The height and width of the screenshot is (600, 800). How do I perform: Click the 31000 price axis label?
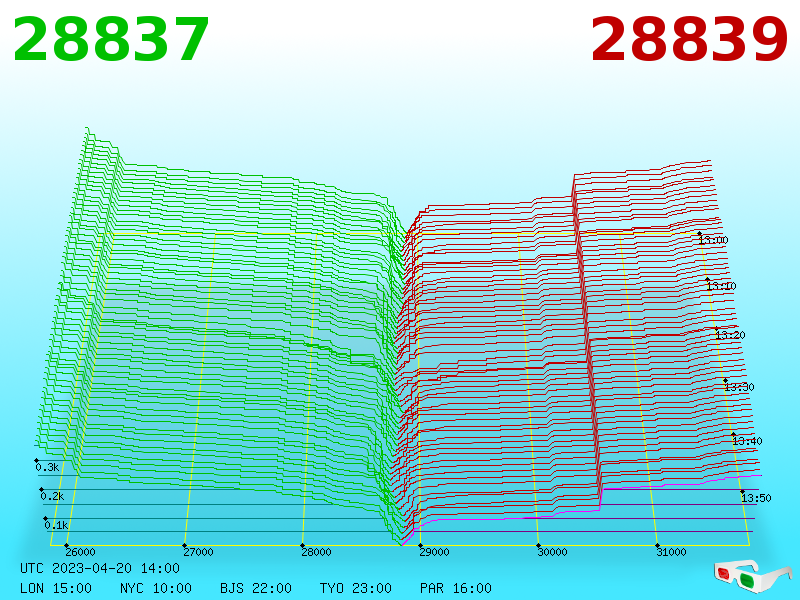tap(671, 552)
